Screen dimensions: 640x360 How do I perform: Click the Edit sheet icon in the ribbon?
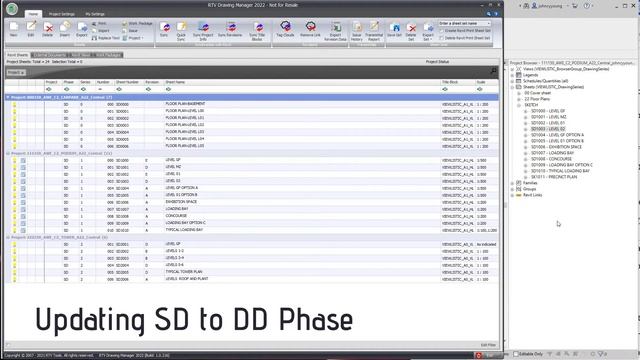point(31,27)
